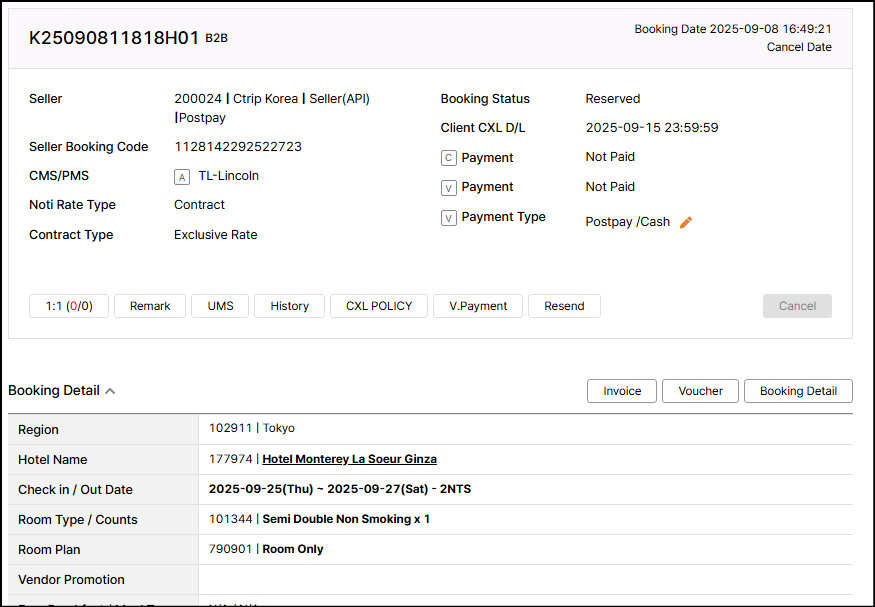Open the Invoice button
Screen dimensions: 875x607
(622, 391)
